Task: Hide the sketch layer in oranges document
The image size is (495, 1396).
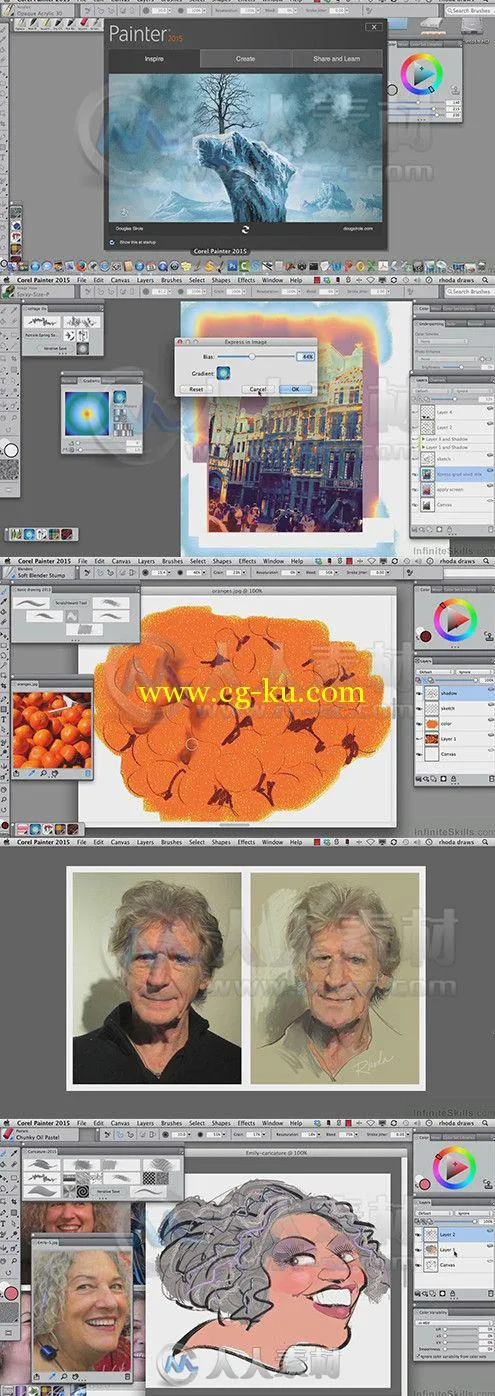Action: tap(417, 707)
